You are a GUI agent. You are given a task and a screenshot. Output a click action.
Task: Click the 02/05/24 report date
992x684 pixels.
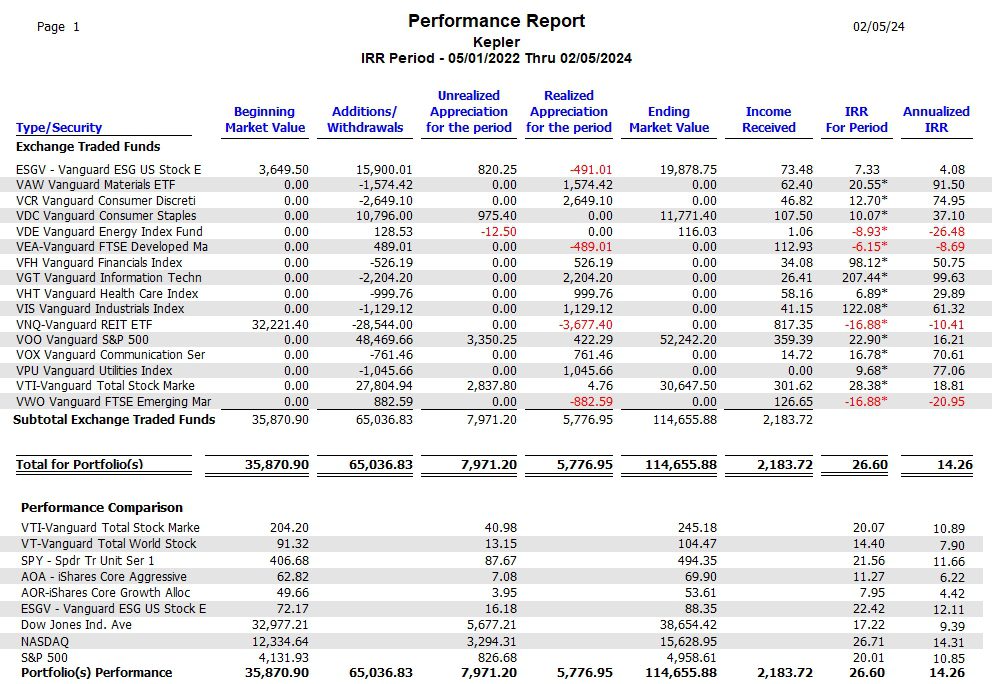pos(879,27)
